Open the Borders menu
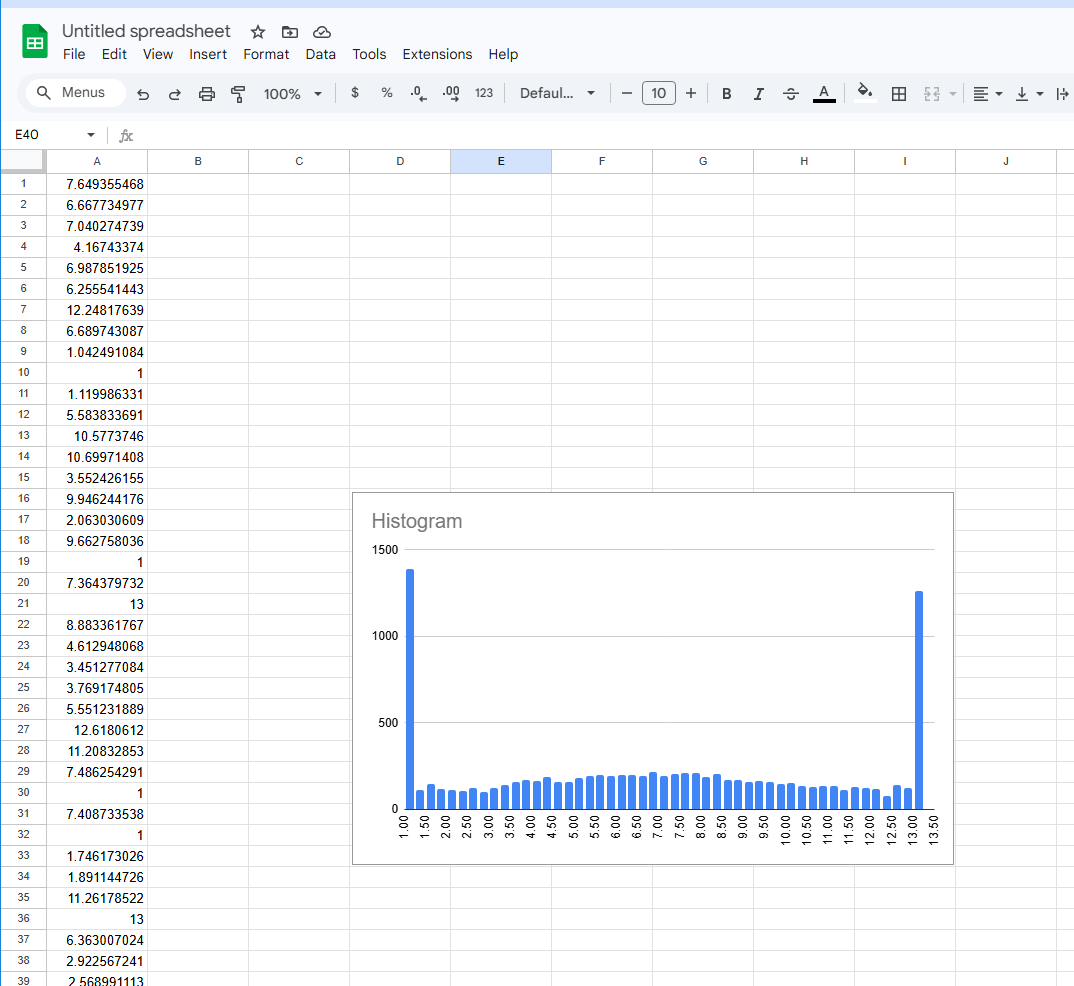 [898, 93]
